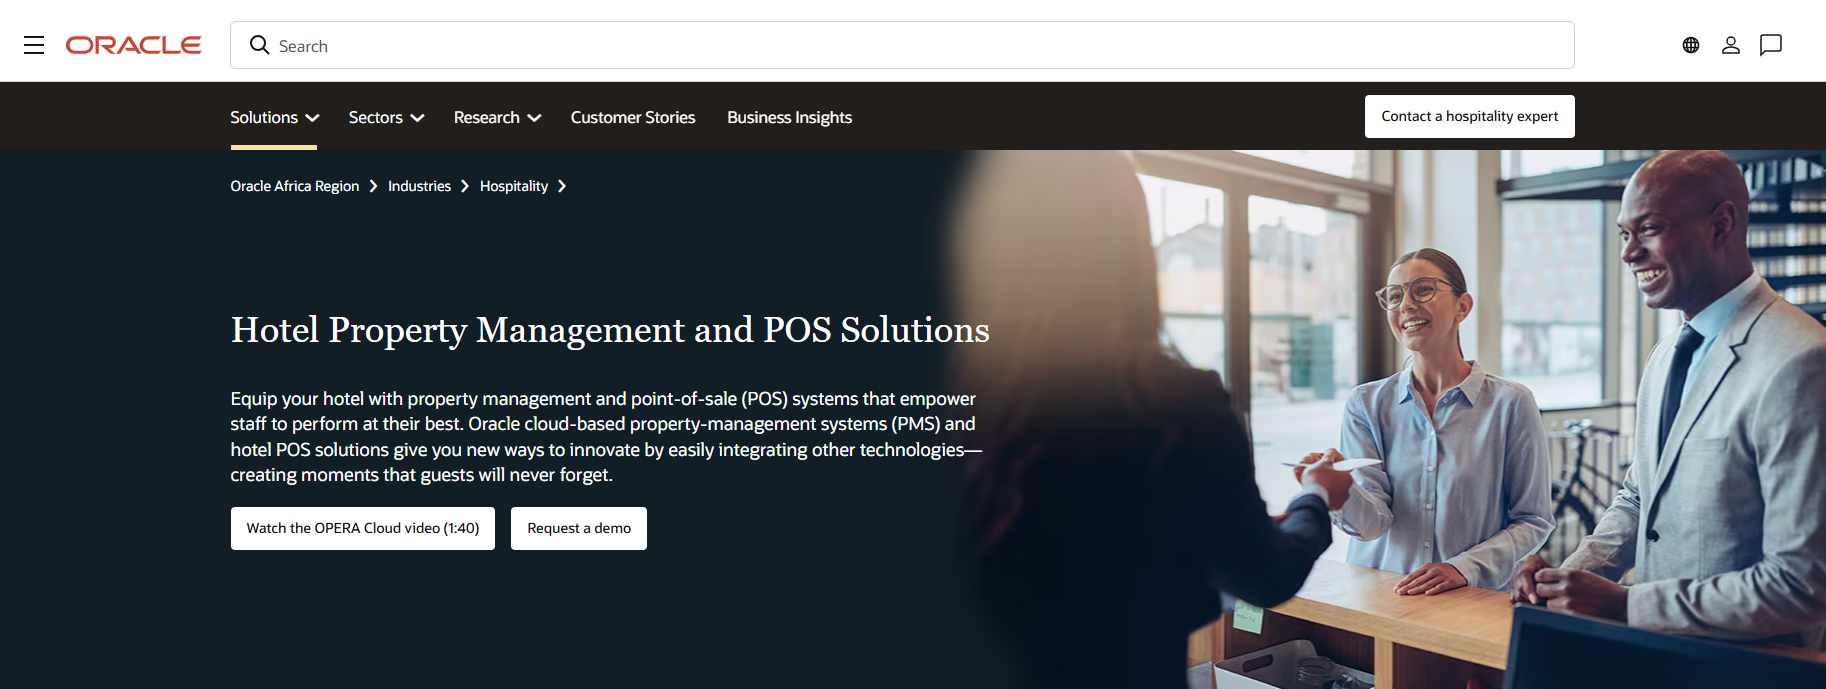Expand the Solutions dropdown
The image size is (1826, 689).
coord(275,117)
